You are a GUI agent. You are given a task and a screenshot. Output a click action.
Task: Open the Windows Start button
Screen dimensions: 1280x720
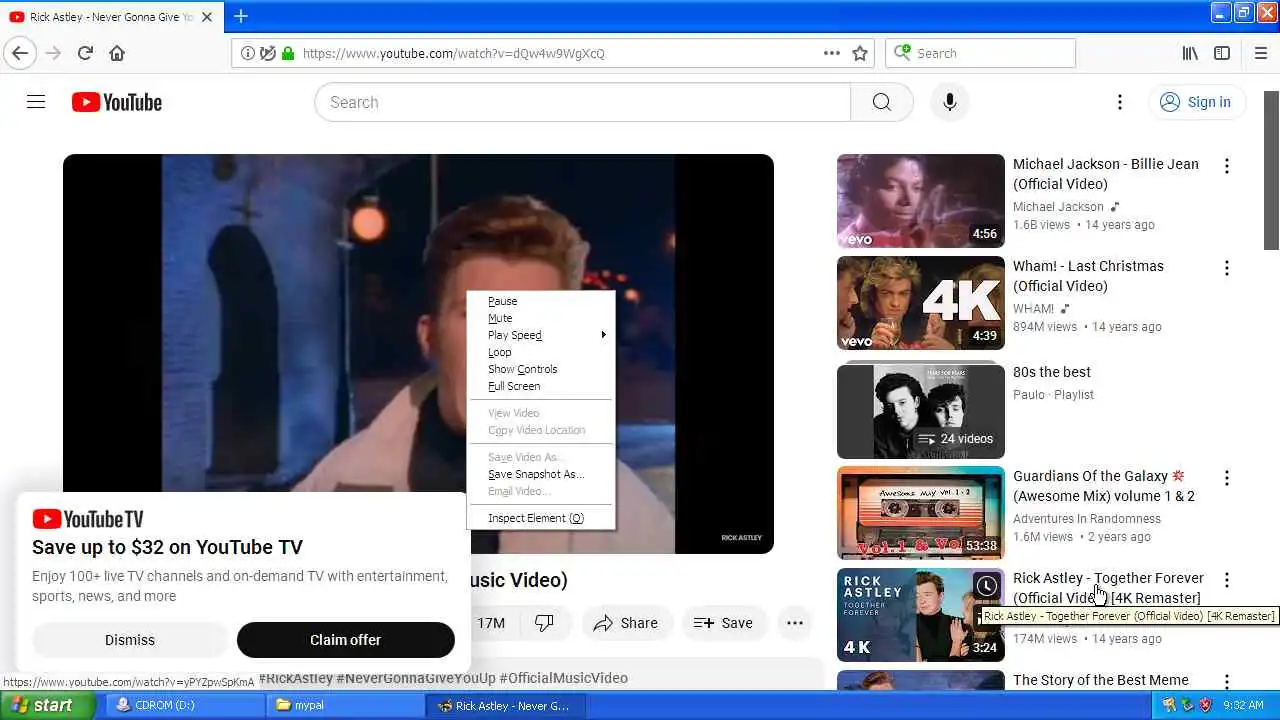point(47,705)
